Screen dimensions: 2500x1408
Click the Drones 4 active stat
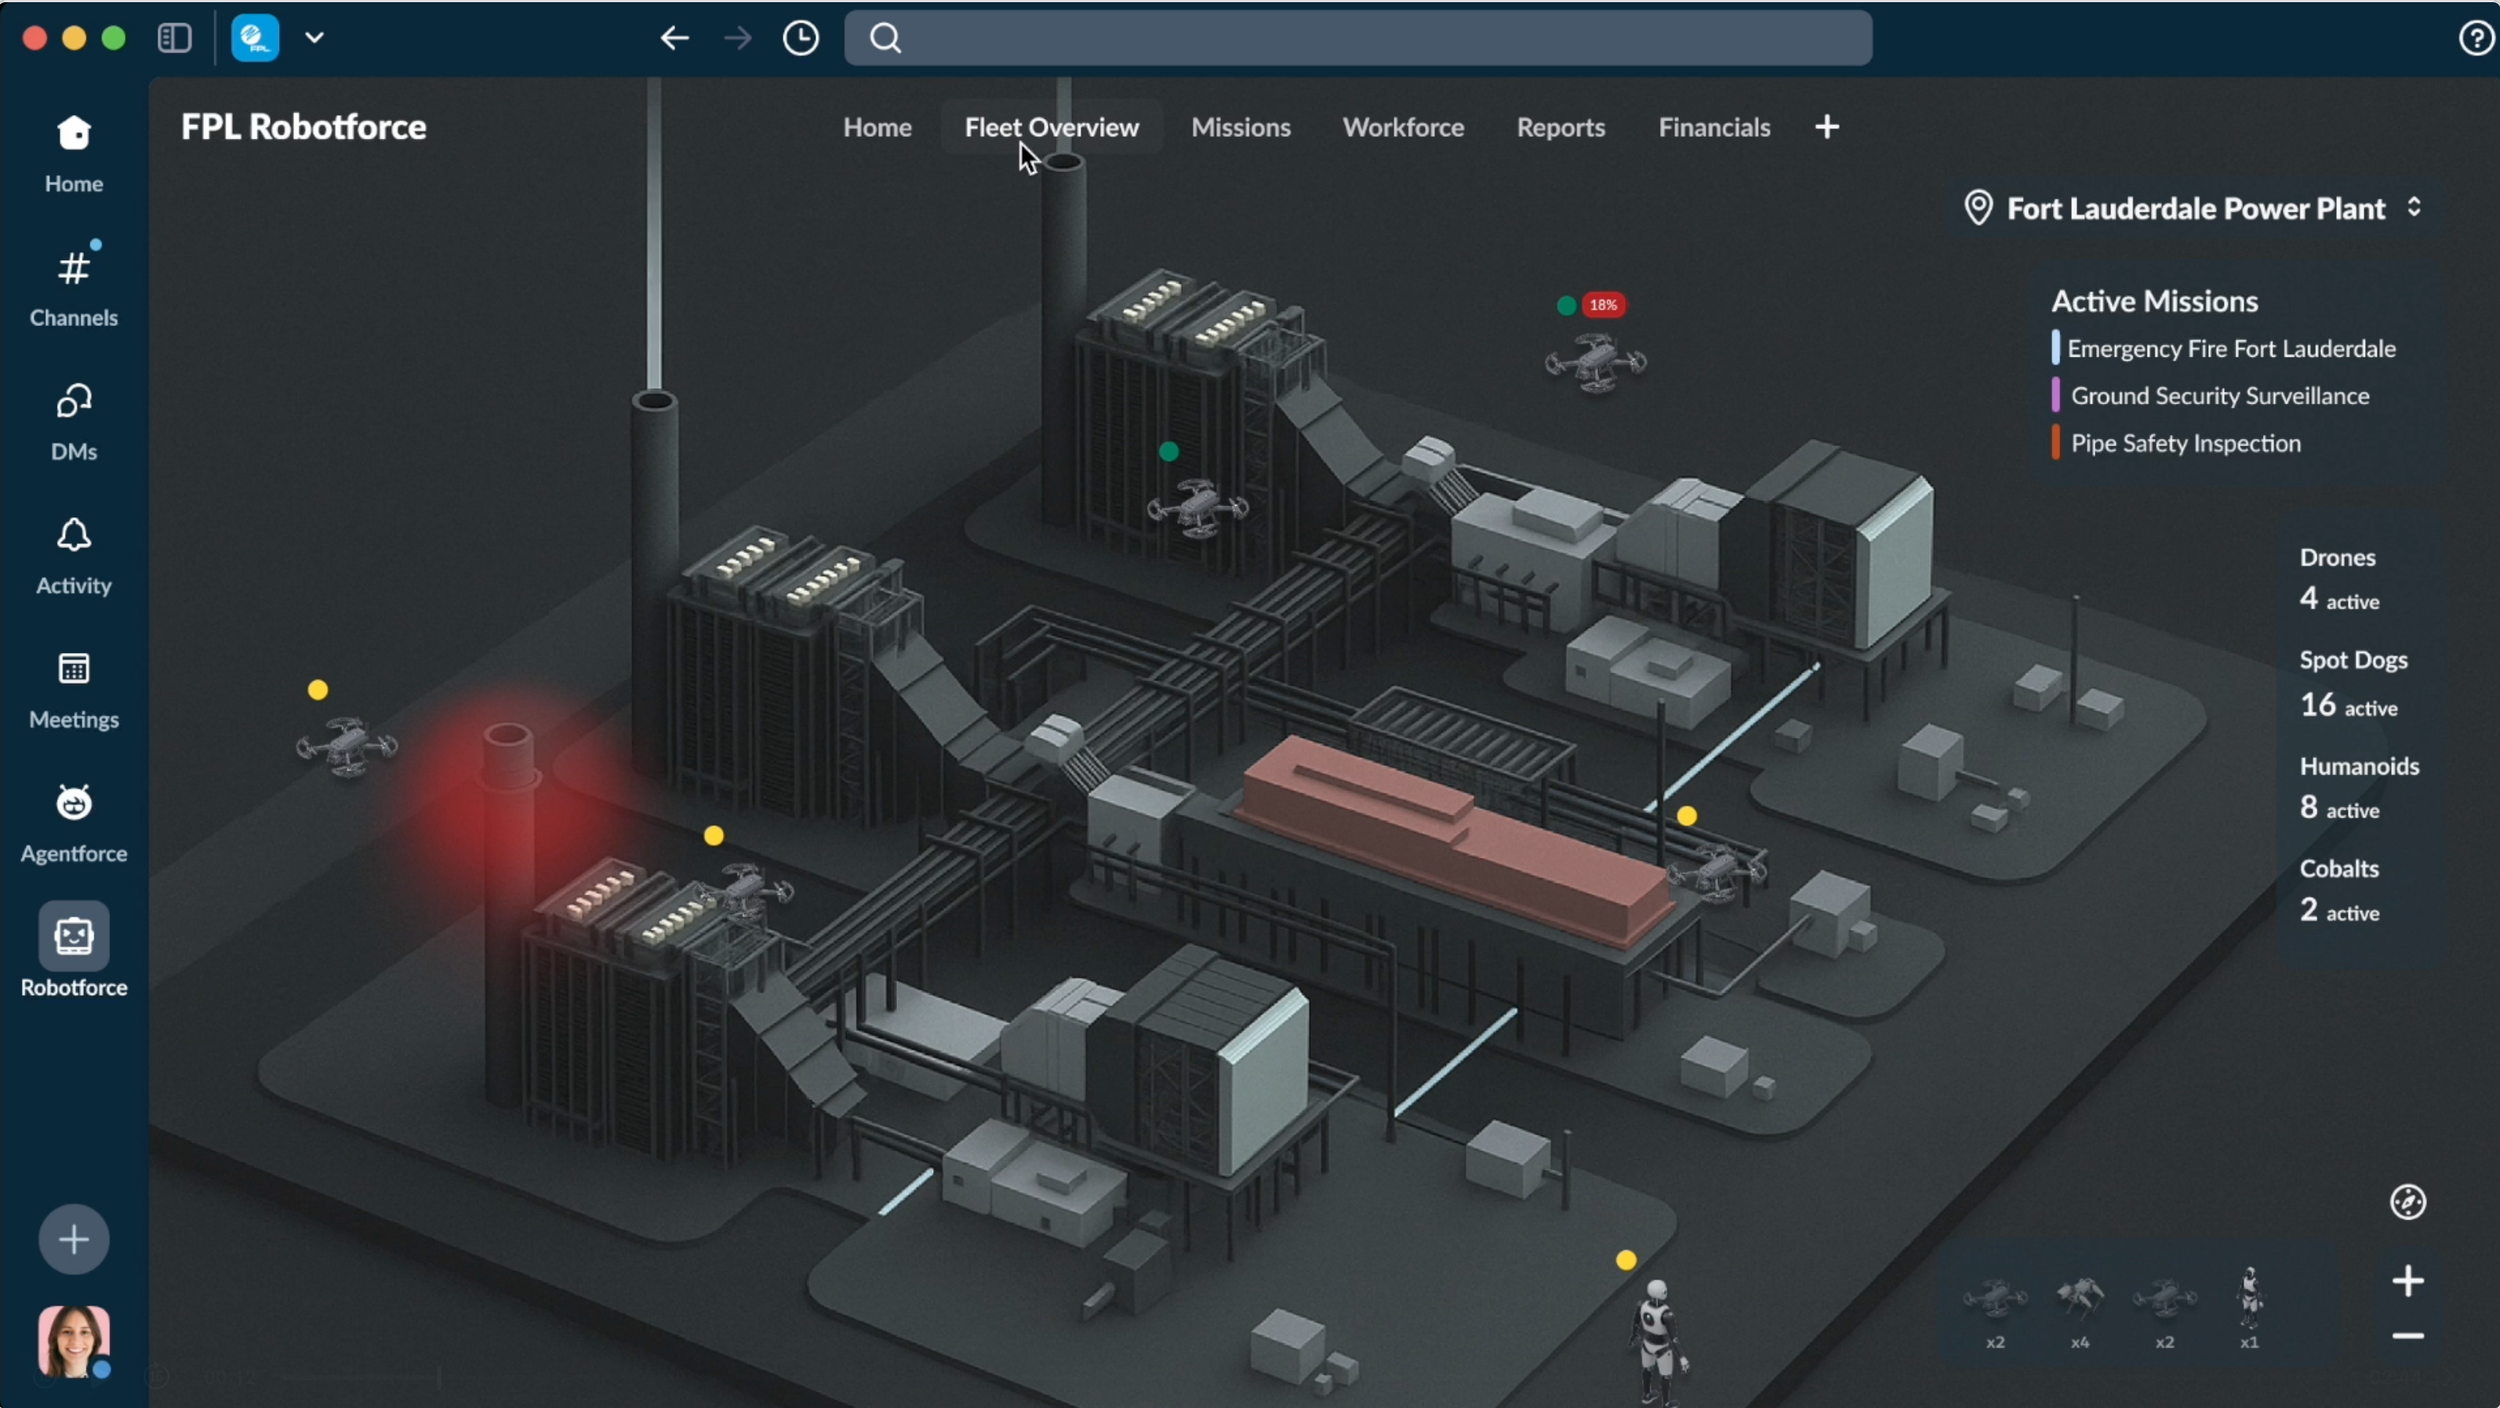tap(2339, 580)
